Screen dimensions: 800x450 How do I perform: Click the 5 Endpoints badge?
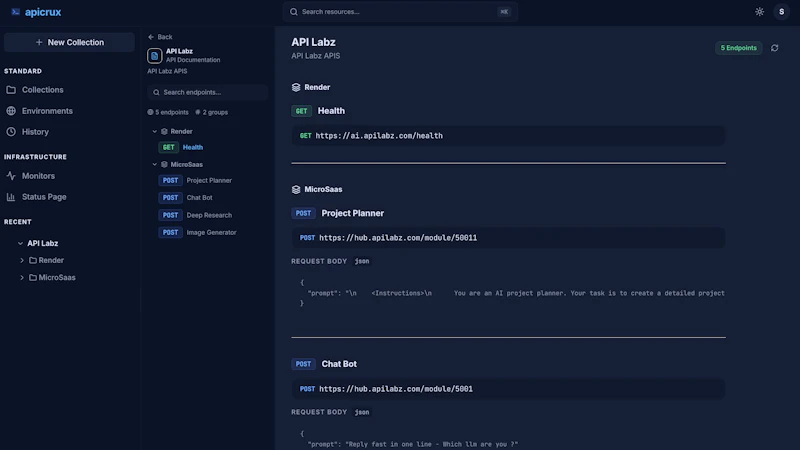738,48
